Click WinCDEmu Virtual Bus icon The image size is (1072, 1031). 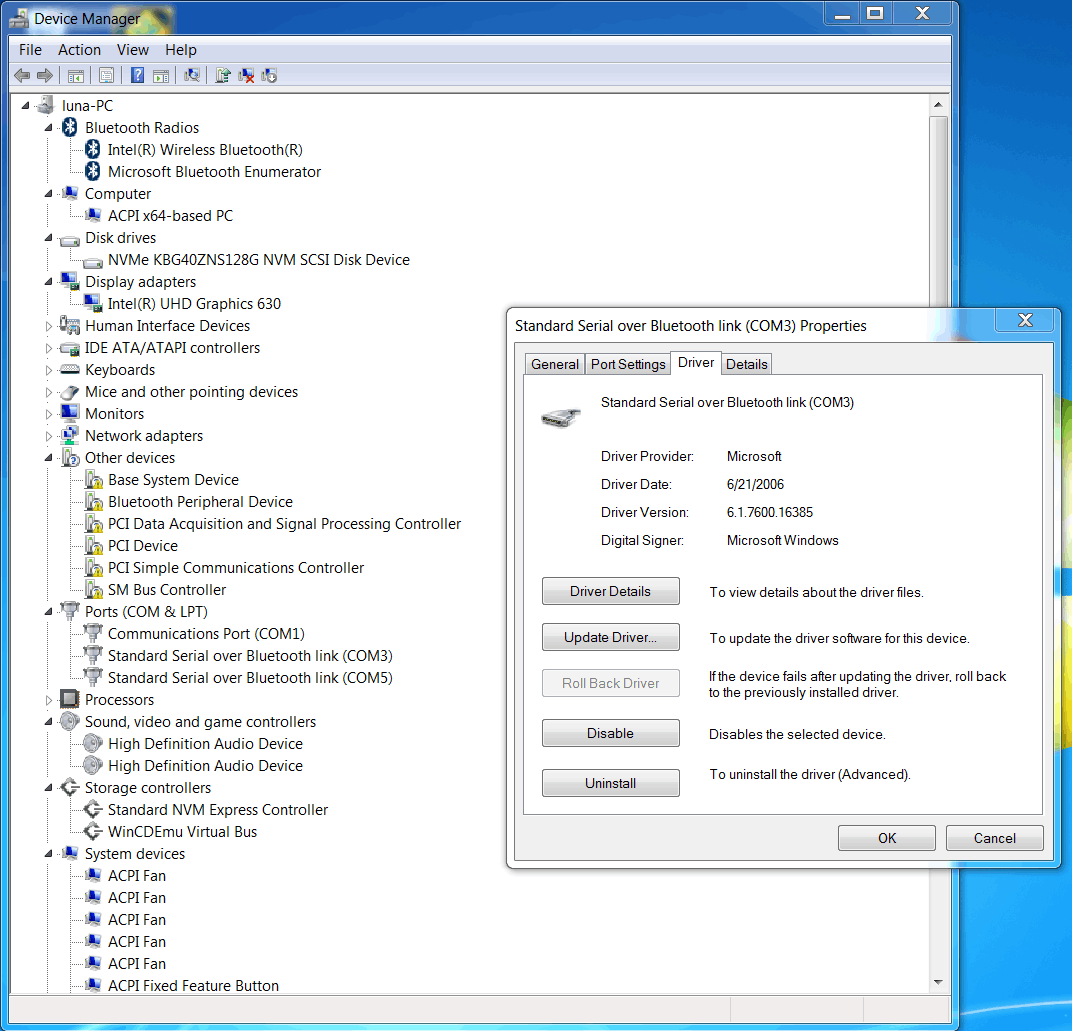pos(93,831)
